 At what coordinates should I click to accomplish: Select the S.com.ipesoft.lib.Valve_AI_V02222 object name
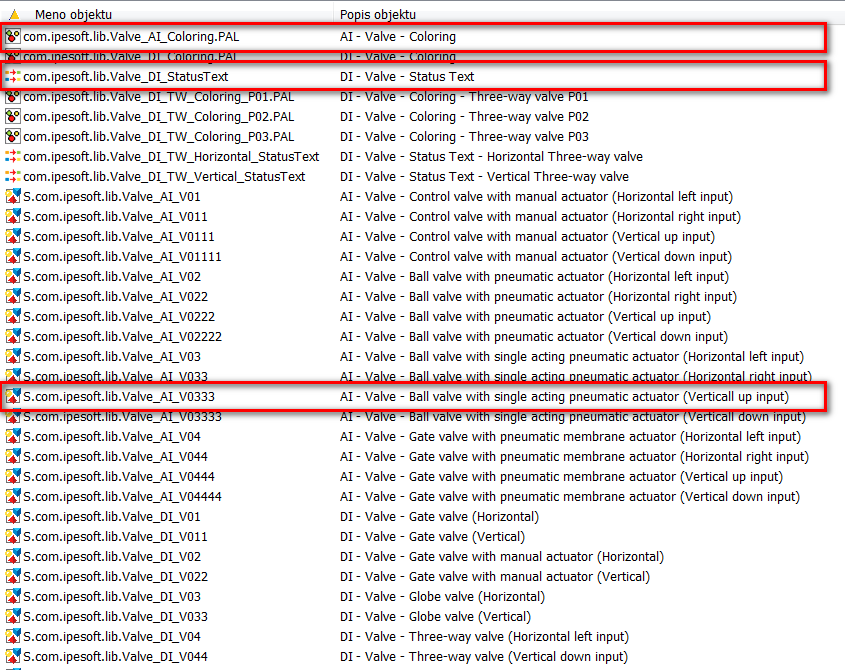tap(122, 337)
